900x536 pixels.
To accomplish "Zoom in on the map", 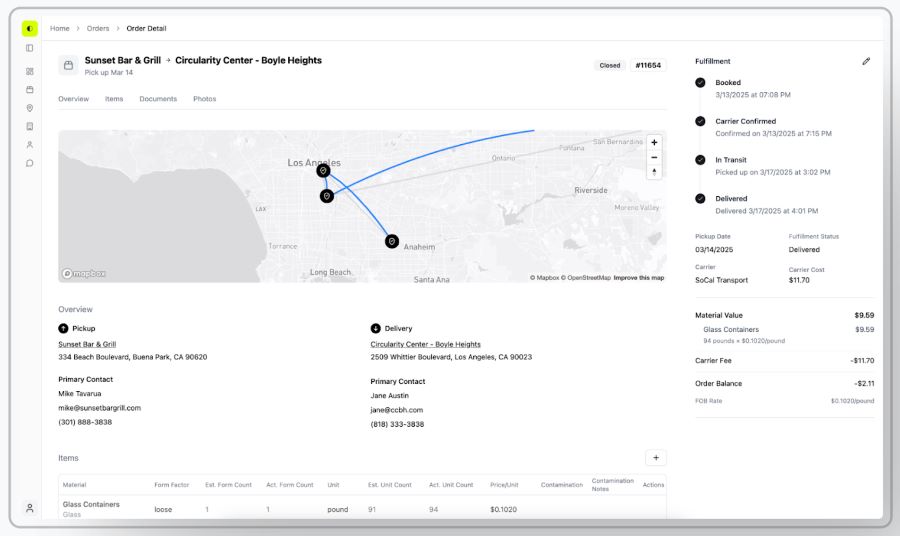I will [x=654, y=142].
